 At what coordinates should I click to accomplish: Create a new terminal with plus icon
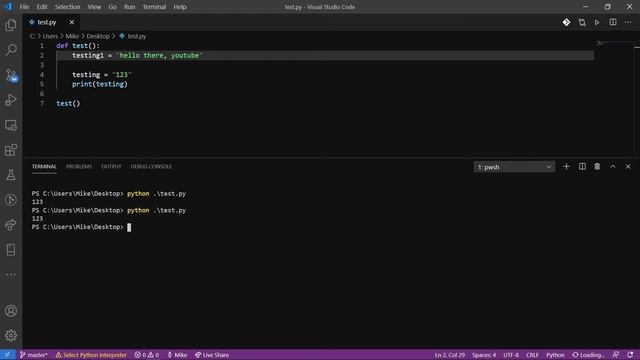tap(566, 167)
